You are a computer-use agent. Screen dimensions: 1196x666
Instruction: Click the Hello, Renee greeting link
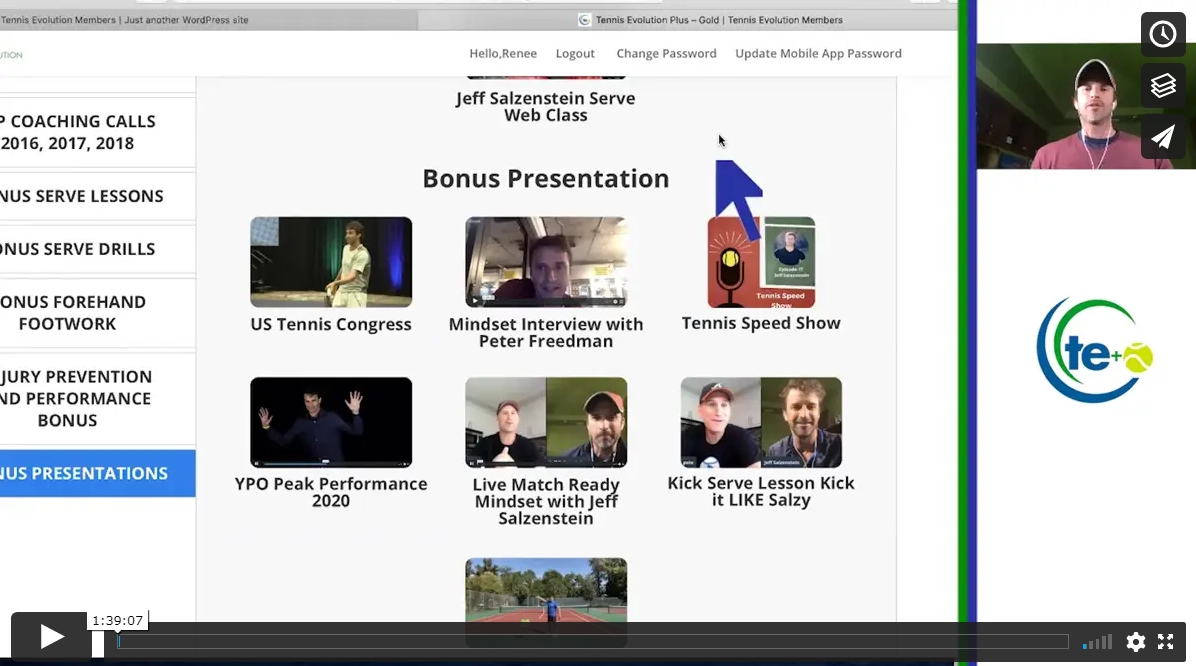point(503,53)
